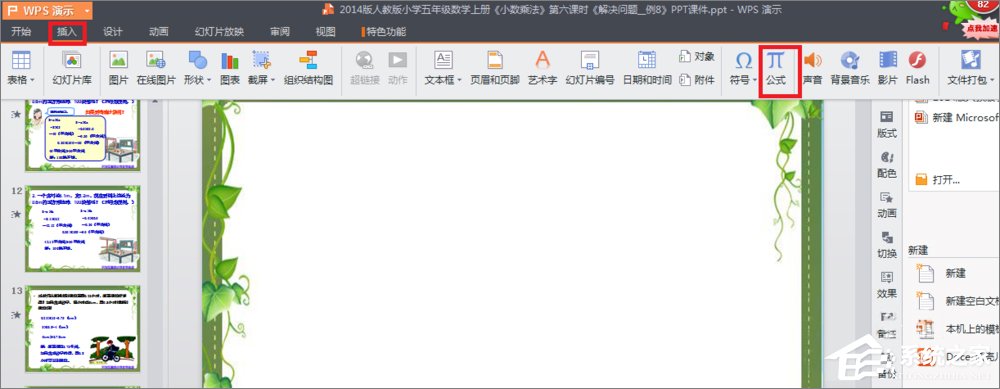Insert a picture with 图片

click(118, 68)
